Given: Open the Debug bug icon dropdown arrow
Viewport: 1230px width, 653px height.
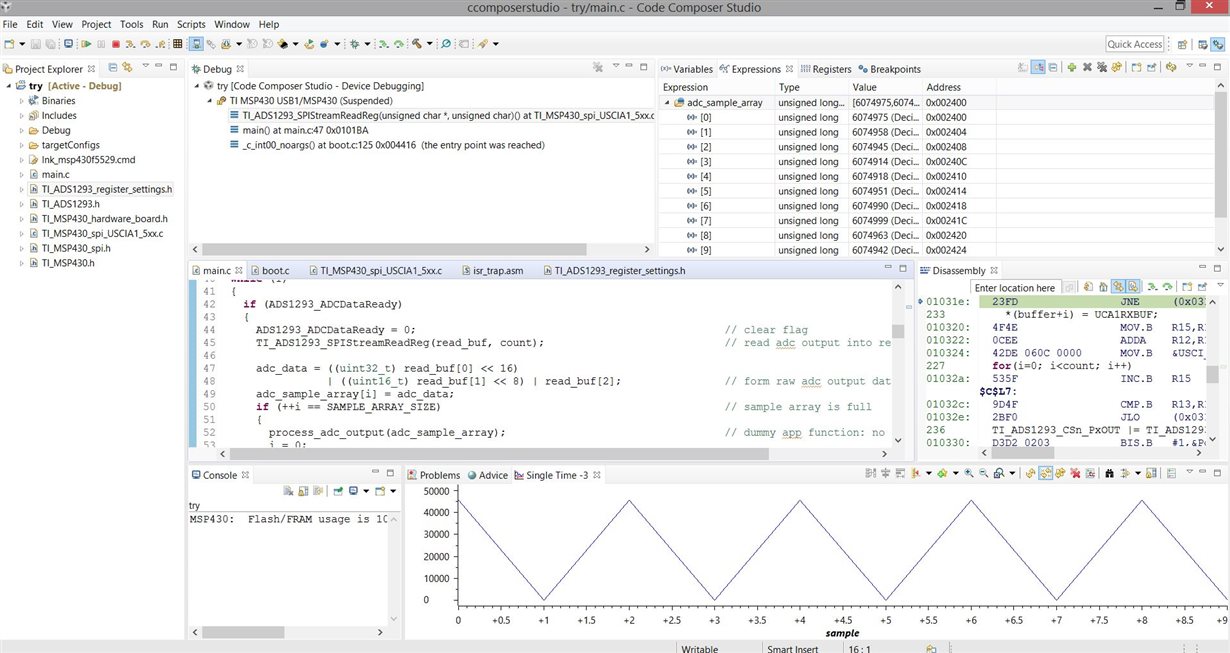Looking at the screenshot, I should pos(366,44).
